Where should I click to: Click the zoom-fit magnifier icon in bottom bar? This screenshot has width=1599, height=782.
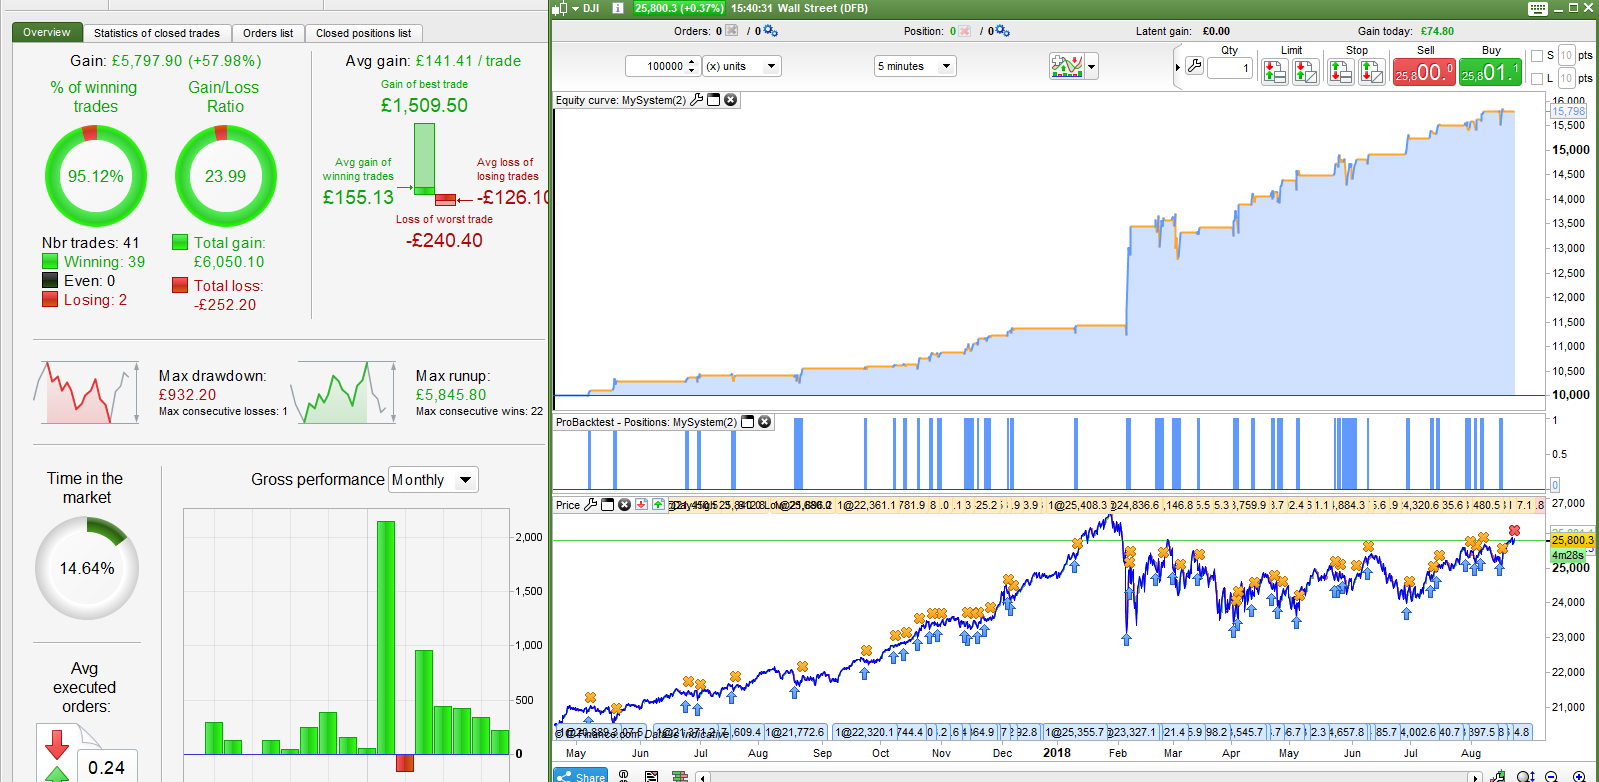(x=1525, y=776)
